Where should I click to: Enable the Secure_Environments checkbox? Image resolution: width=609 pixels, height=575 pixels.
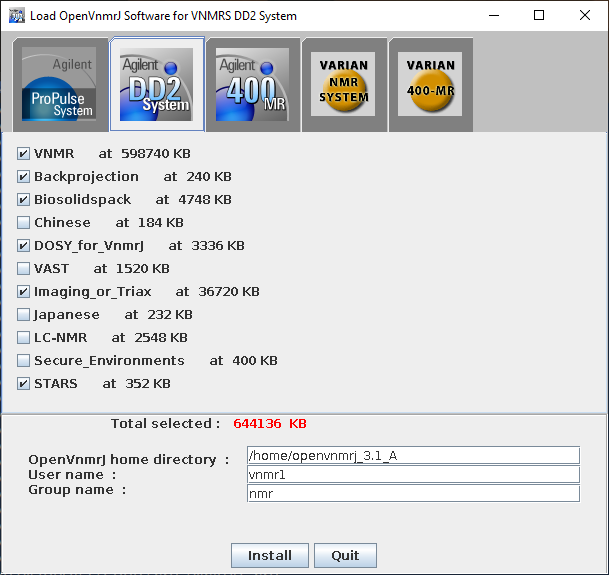[x=23, y=361]
